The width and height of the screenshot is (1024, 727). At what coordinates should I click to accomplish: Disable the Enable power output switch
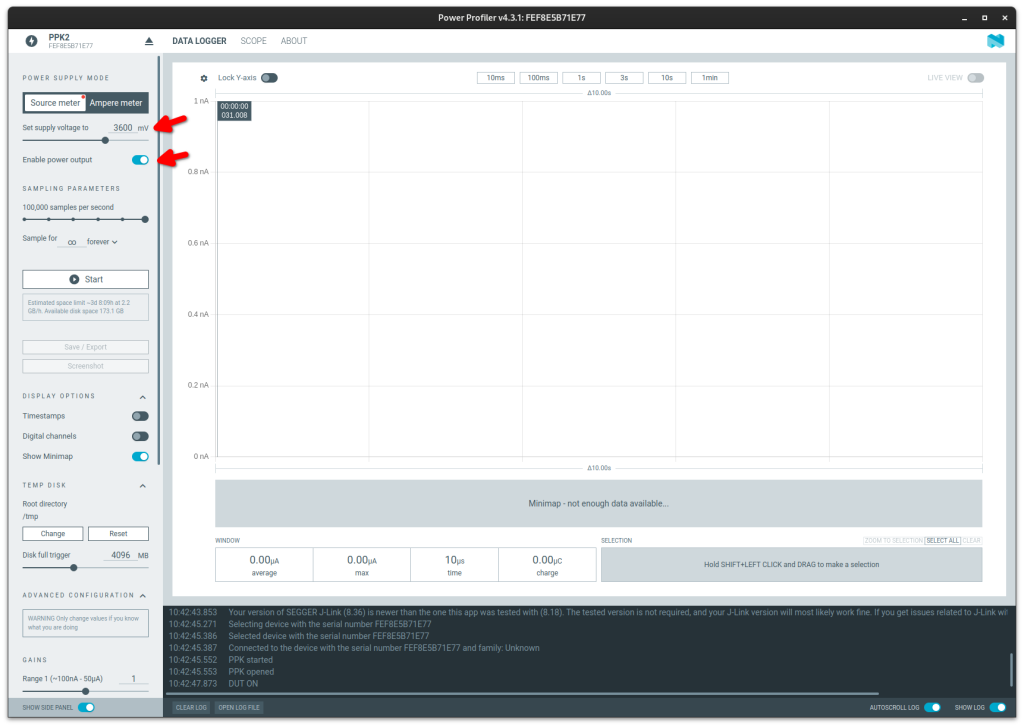140,160
